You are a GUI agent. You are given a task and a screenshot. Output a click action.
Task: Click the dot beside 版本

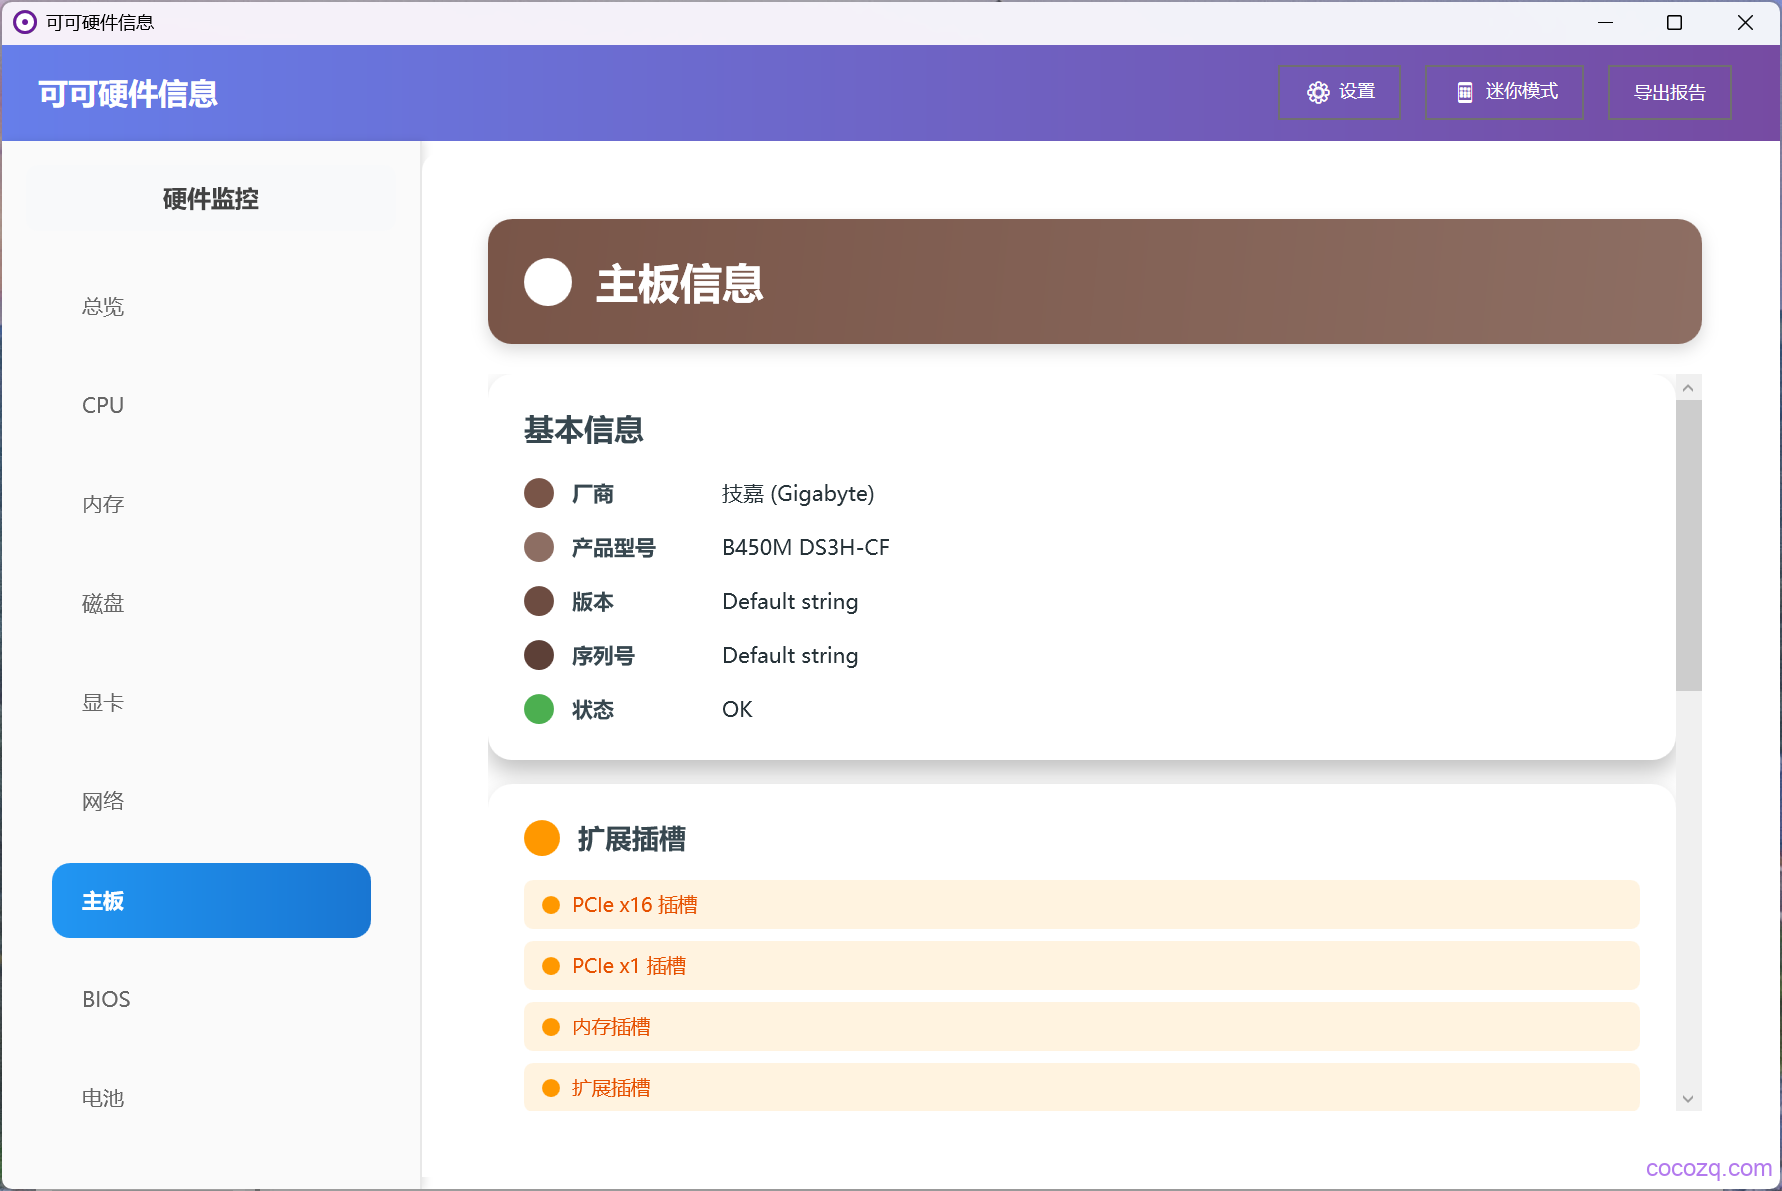coord(539,601)
